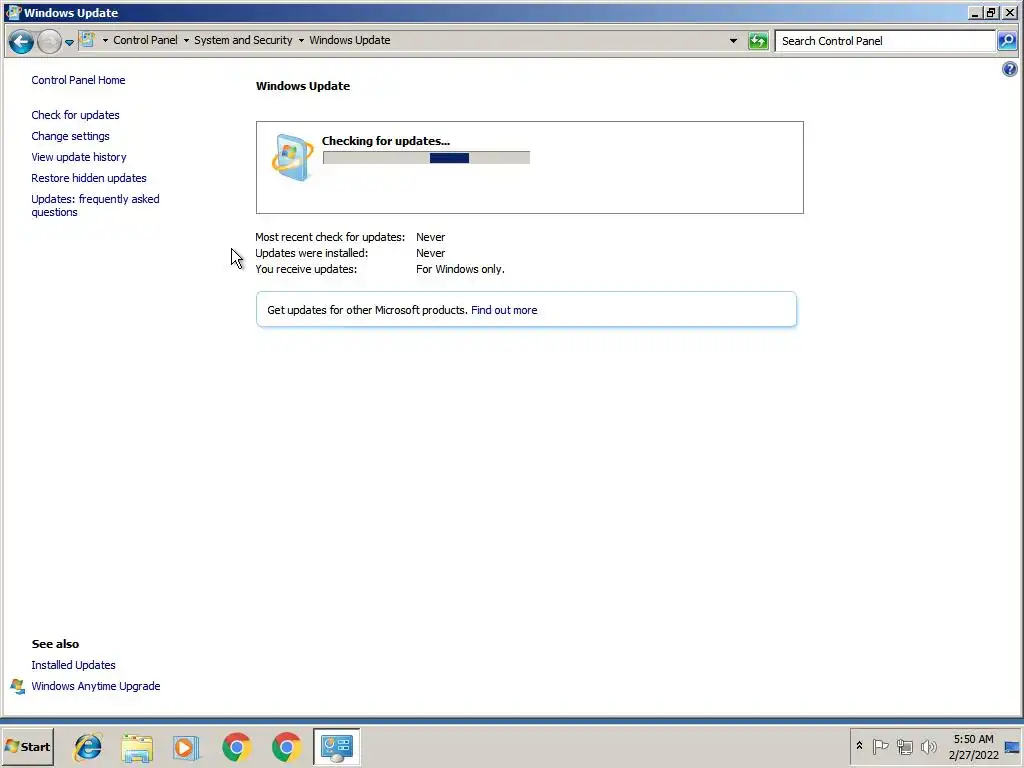1024x768 pixels.
Task: Select Control Panel in the breadcrumb
Action: pos(145,40)
